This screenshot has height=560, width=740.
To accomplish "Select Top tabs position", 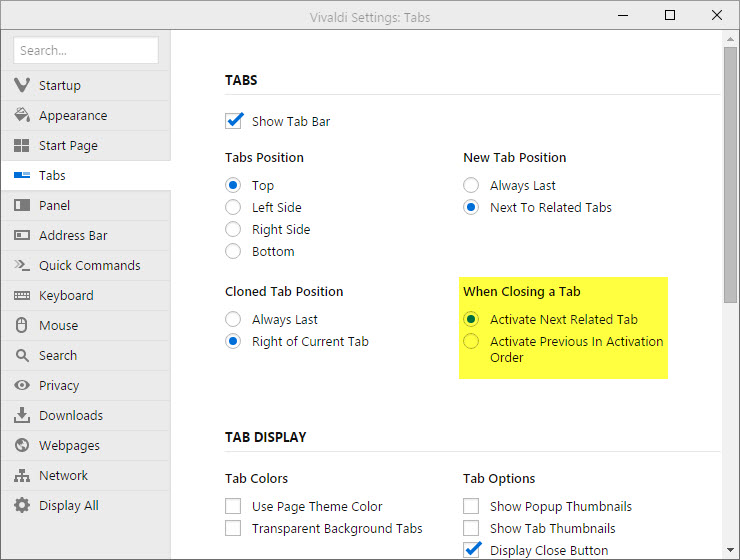I will click(233, 185).
